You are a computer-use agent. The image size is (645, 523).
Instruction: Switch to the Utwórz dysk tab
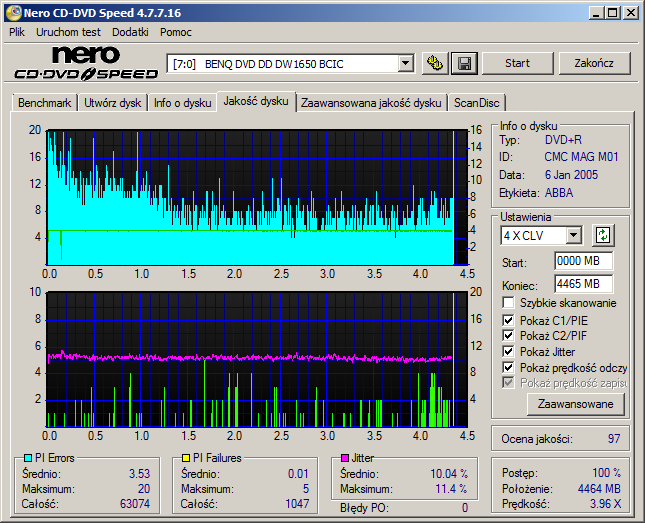[x=113, y=102]
